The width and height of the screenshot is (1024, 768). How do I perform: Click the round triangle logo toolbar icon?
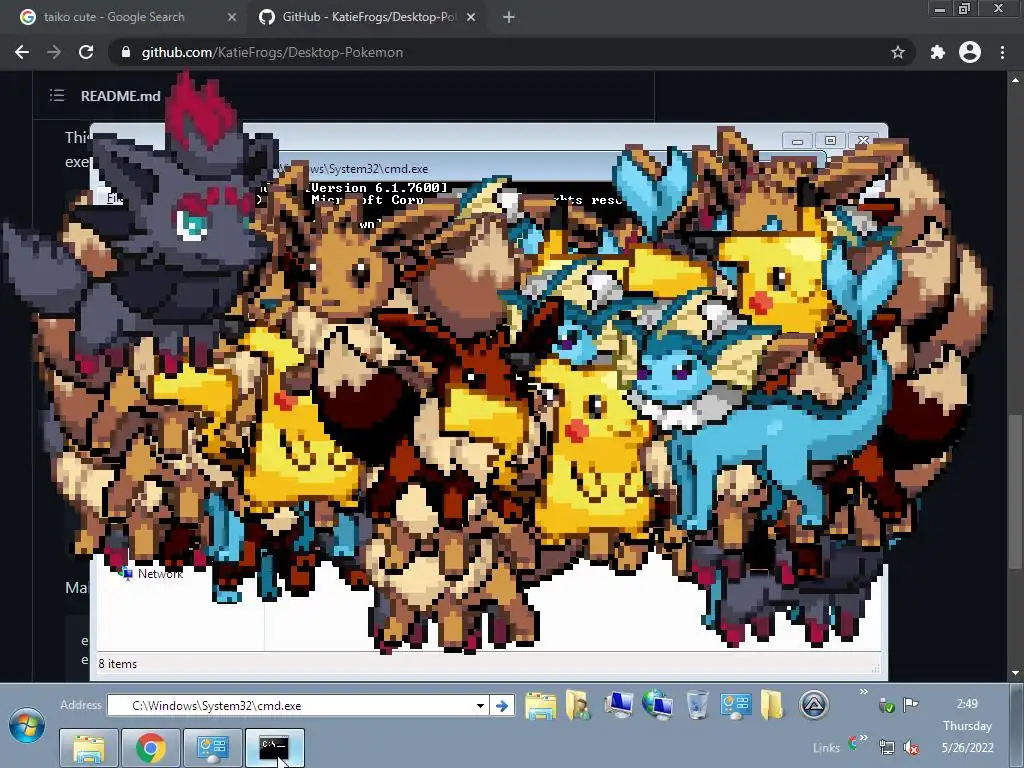point(814,705)
